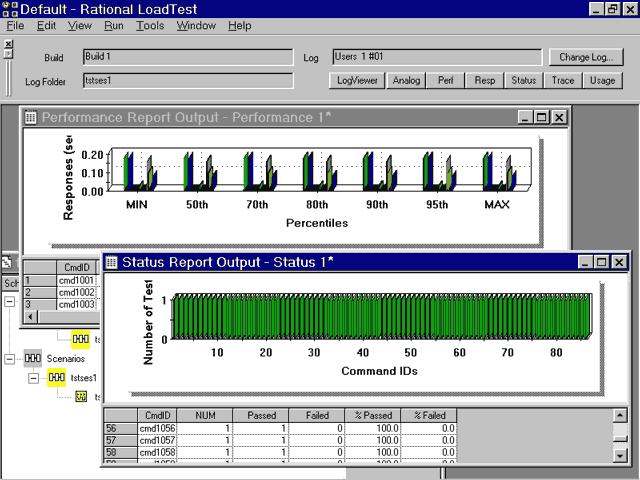Click the Log Folder field tstses1
640x480 pixels.
click(188, 80)
